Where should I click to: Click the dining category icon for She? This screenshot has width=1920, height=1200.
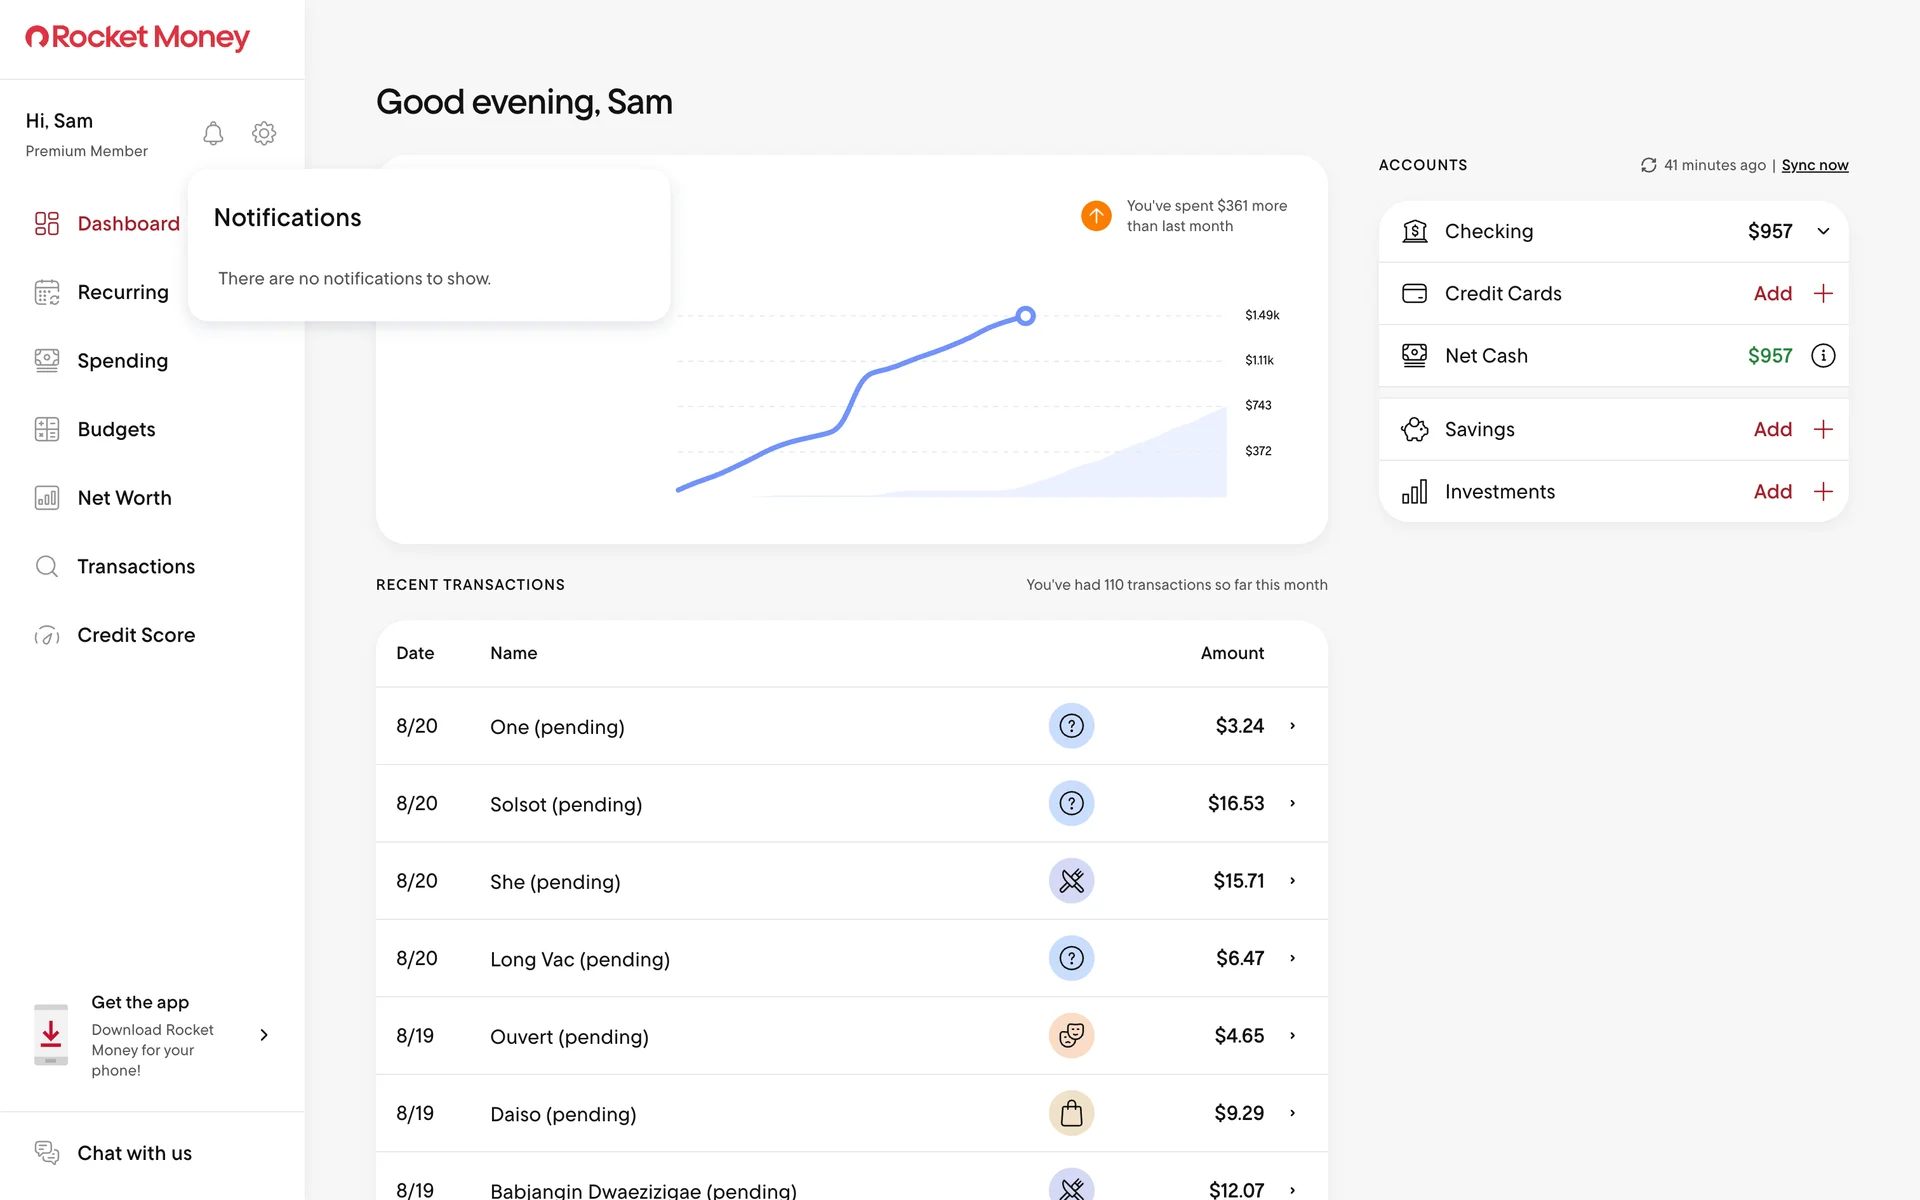(1071, 881)
